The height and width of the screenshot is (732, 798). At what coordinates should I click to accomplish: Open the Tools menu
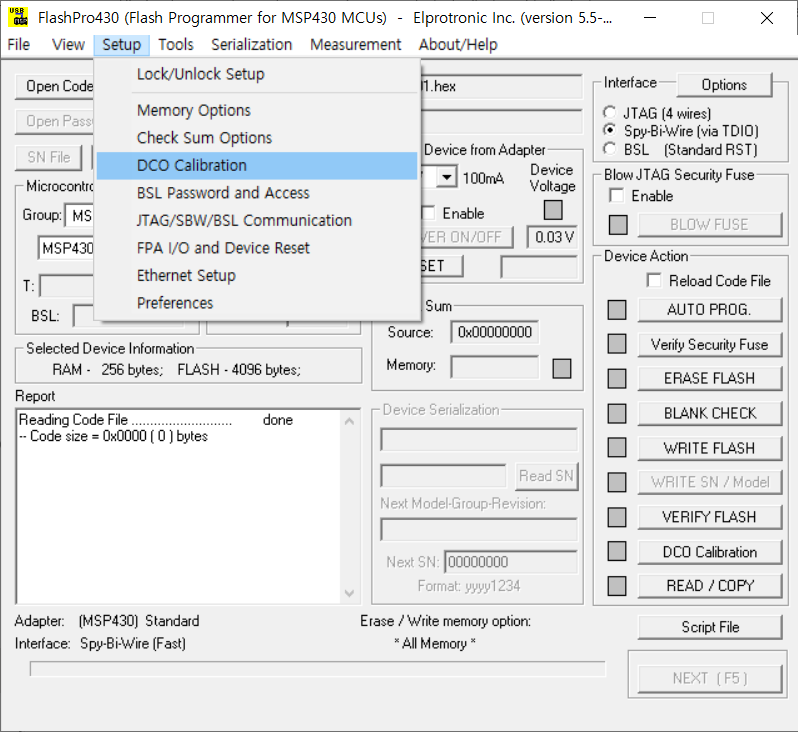tap(176, 45)
